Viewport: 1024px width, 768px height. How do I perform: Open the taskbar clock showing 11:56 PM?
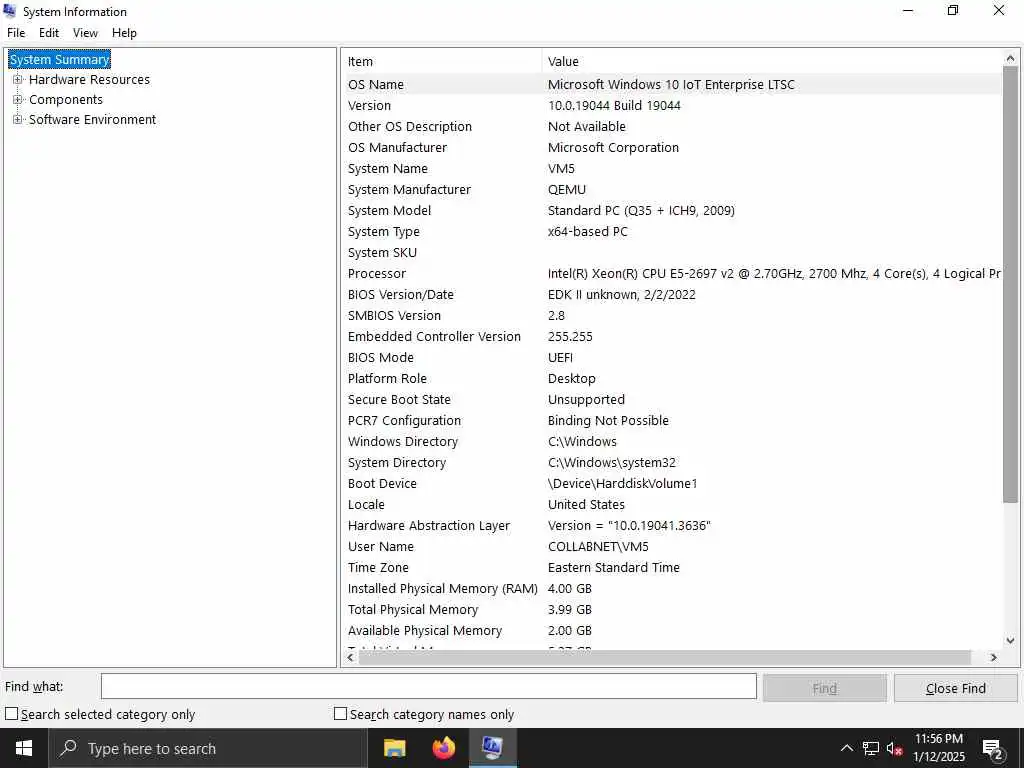938,748
